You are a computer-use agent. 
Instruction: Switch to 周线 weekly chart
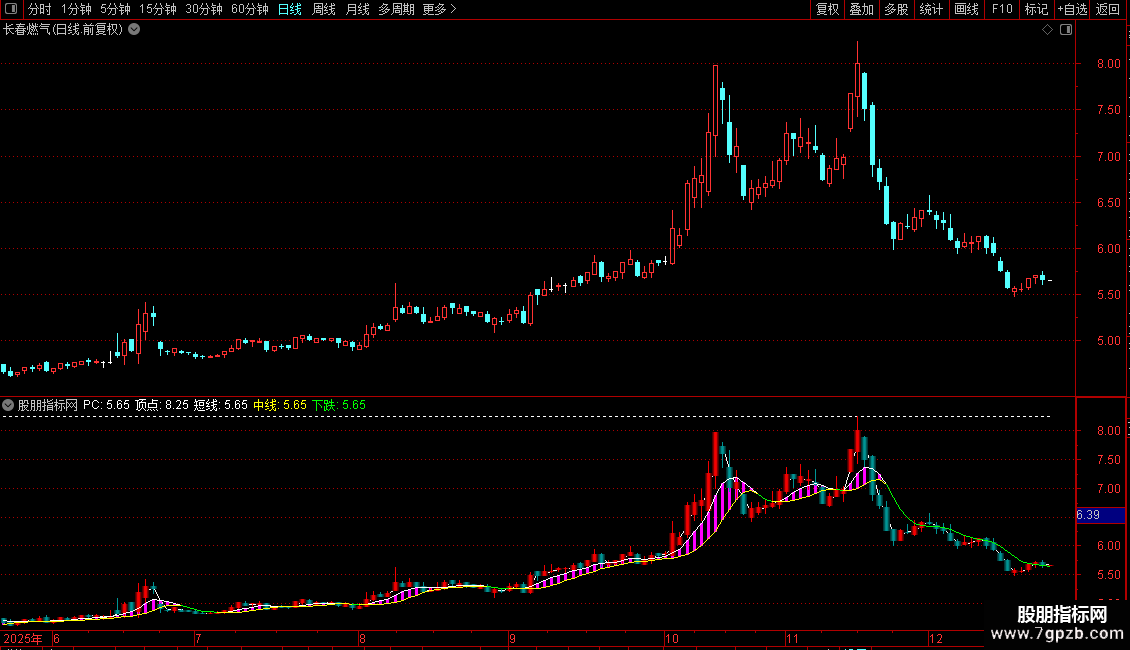324,9
